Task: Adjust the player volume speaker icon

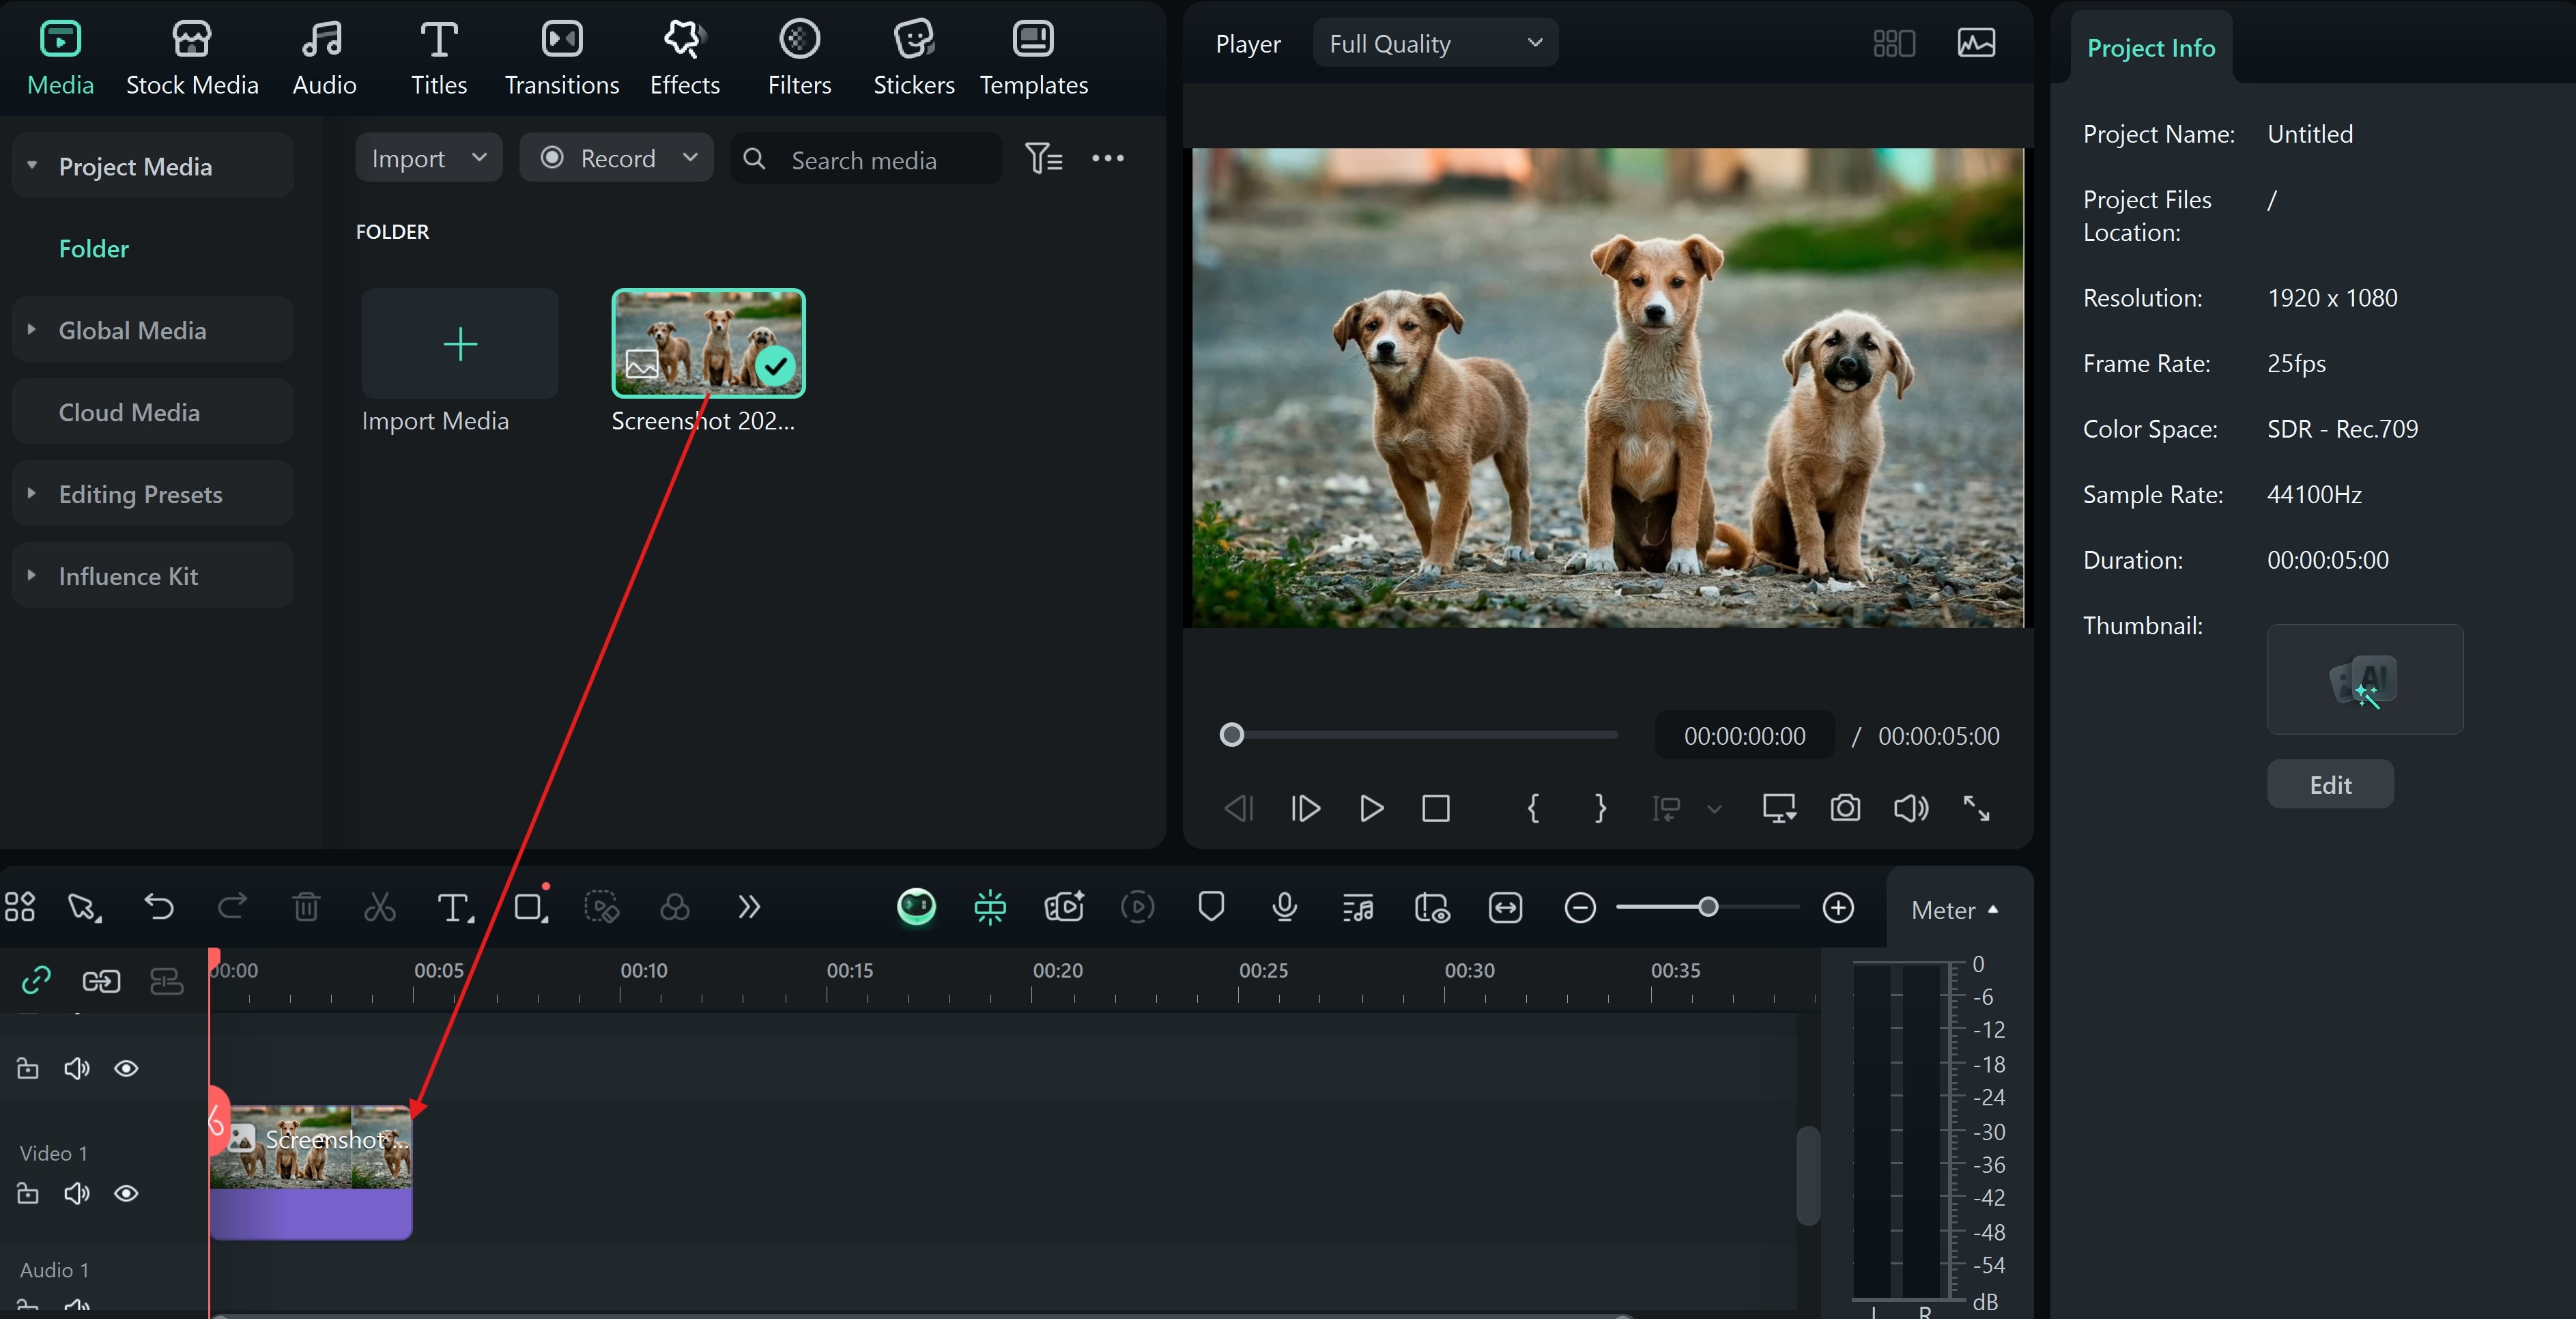Action: [1911, 808]
